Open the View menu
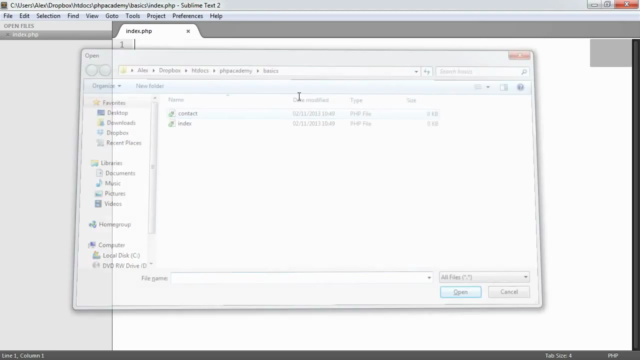The width and height of the screenshot is (640, 360). (x=92, y=16)
